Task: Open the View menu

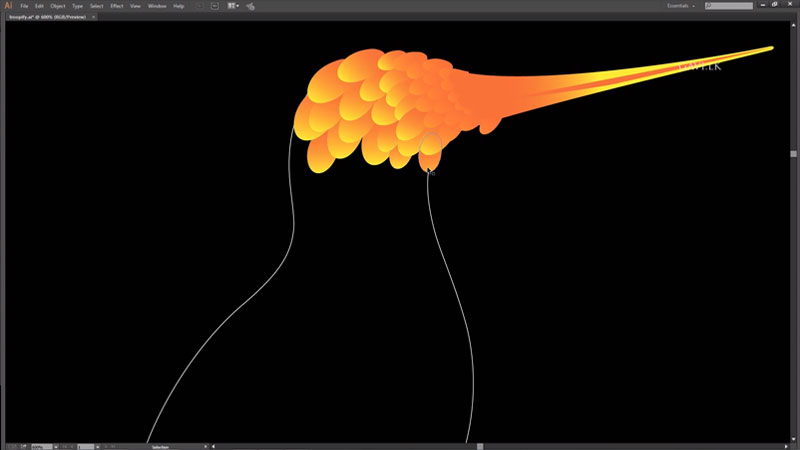Action: pyautogui.click(x=135, y=6)
